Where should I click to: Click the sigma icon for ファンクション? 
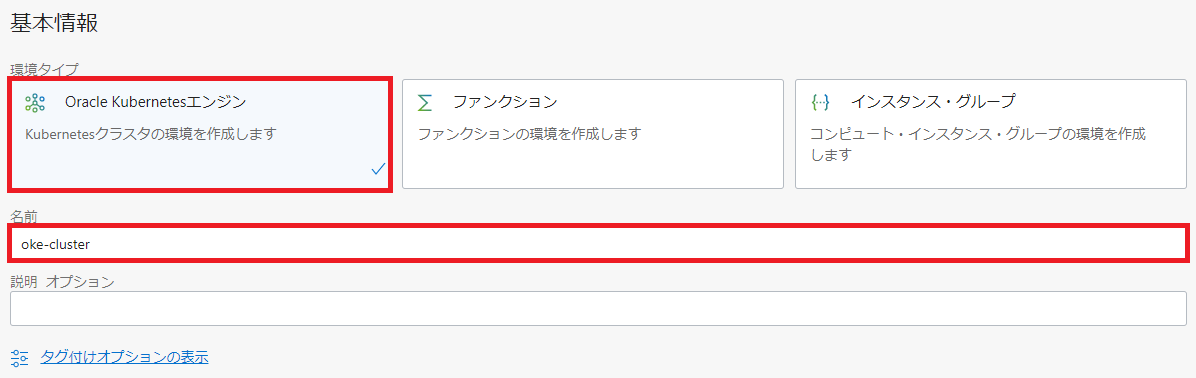[425, 102]
